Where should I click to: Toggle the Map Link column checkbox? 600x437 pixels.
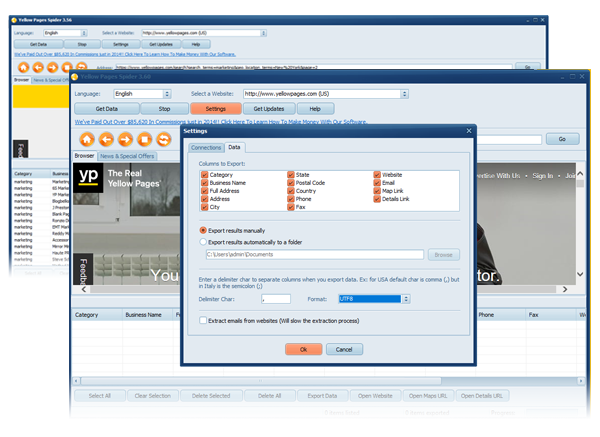(377, 191)
